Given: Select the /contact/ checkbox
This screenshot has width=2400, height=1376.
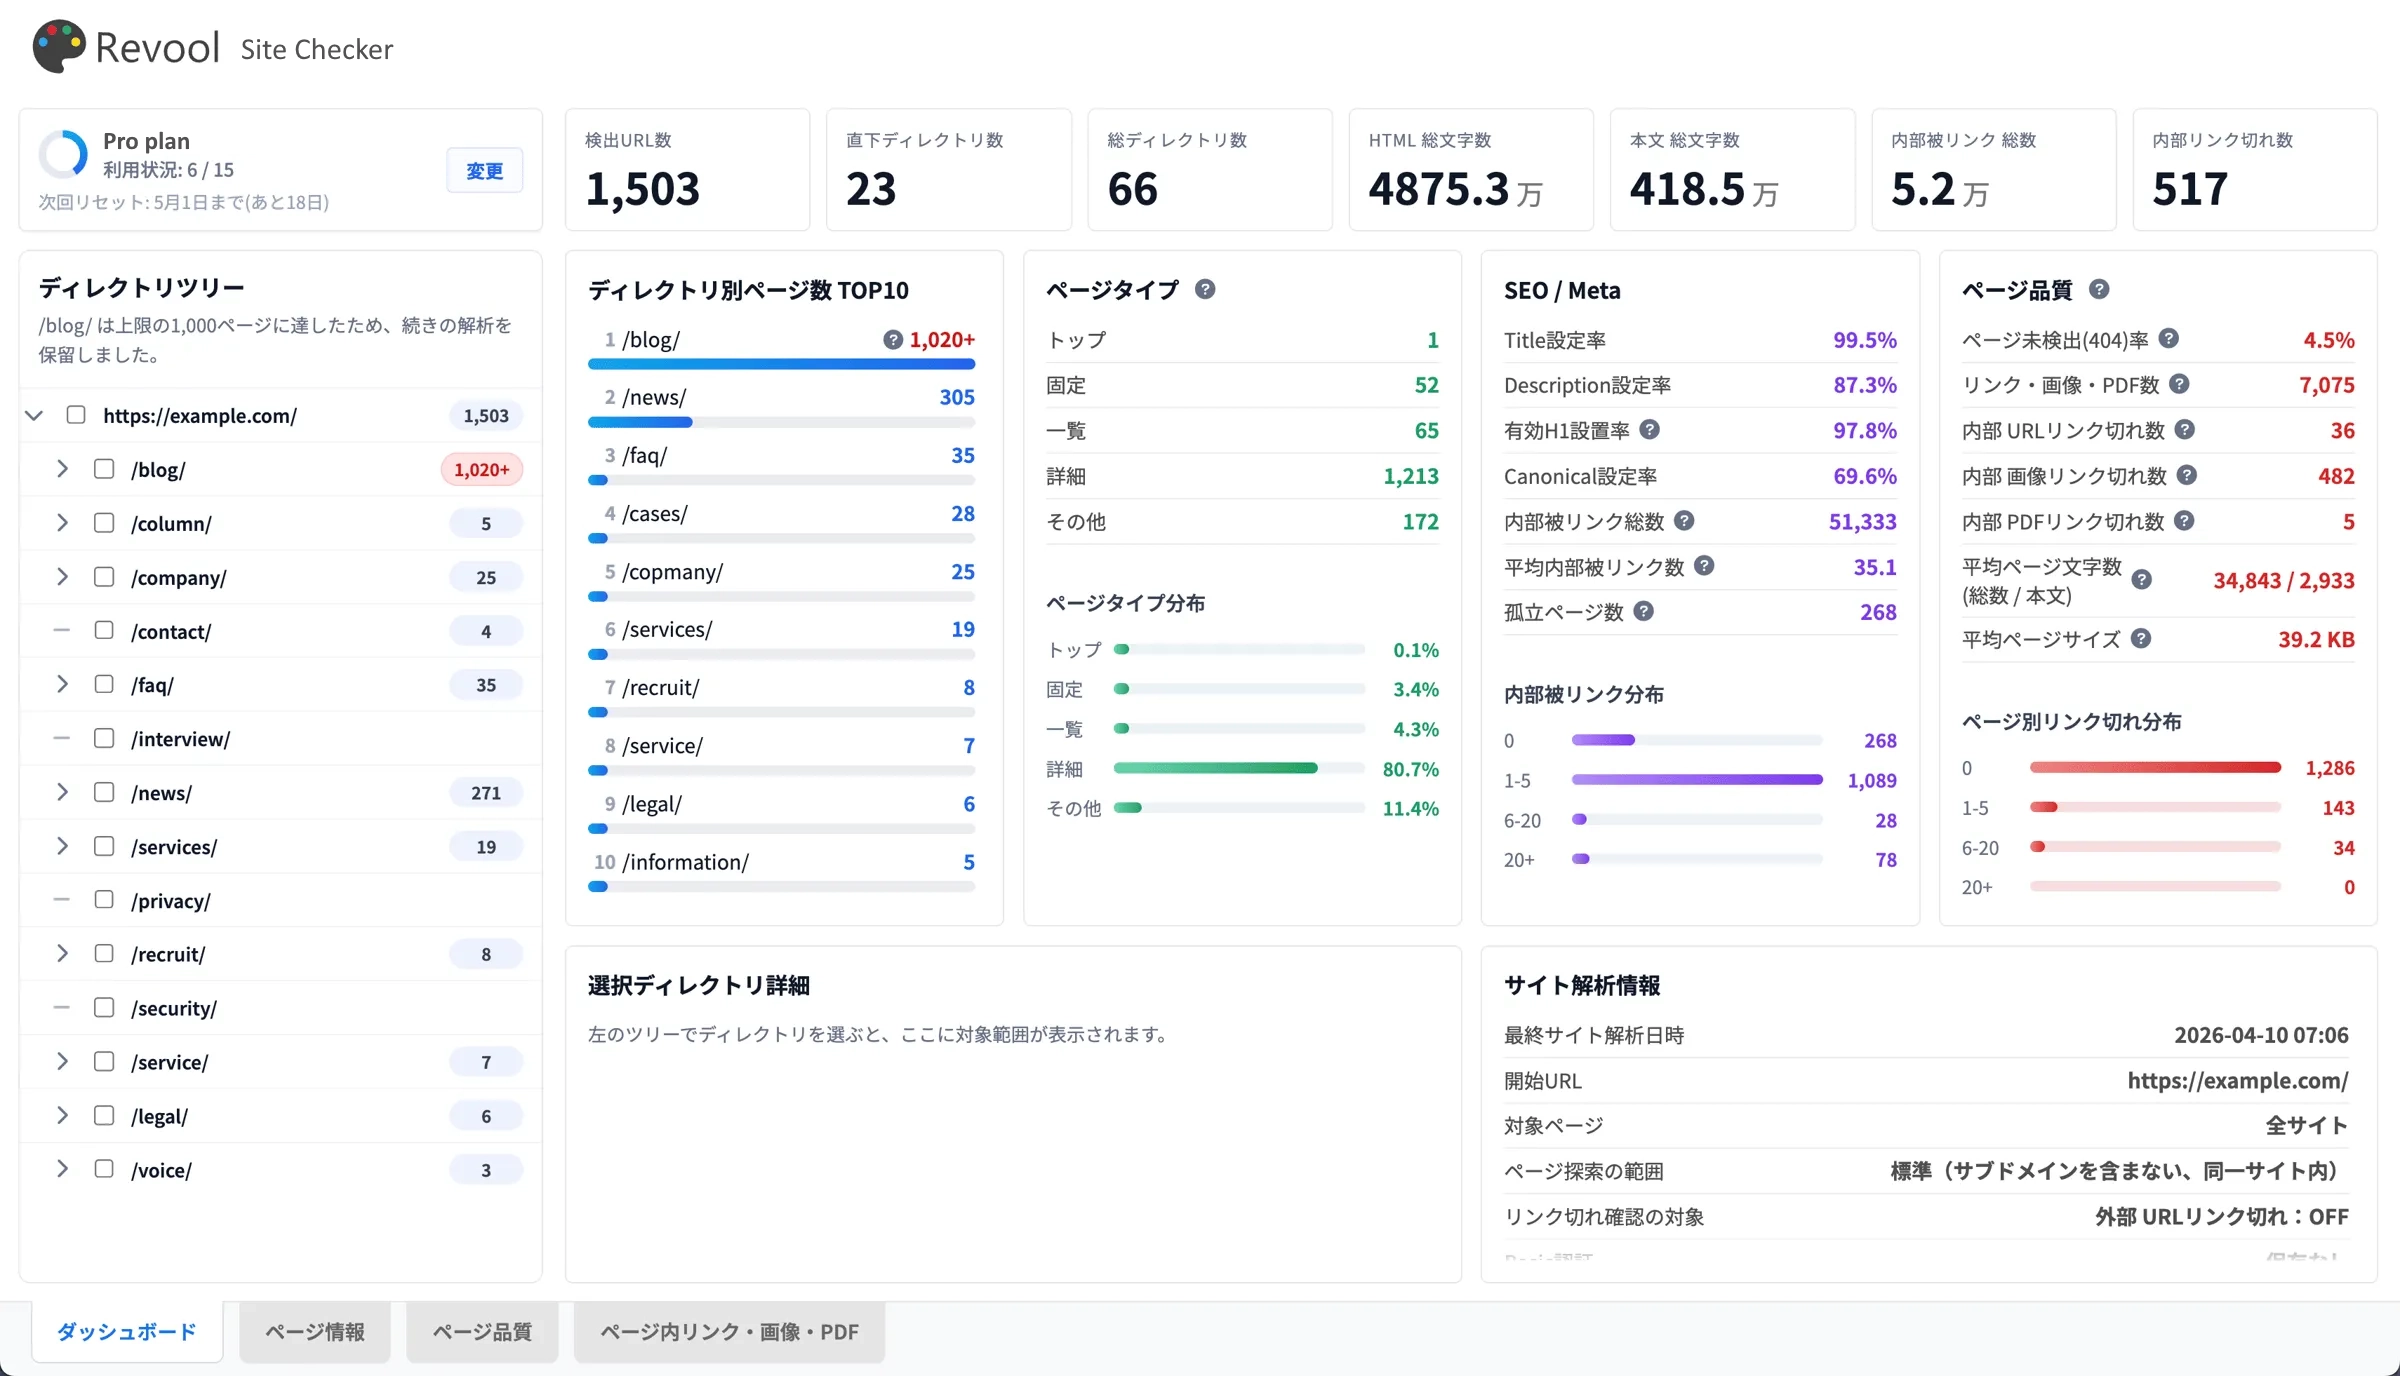Looking at the screenshot, I should point(104,631).
